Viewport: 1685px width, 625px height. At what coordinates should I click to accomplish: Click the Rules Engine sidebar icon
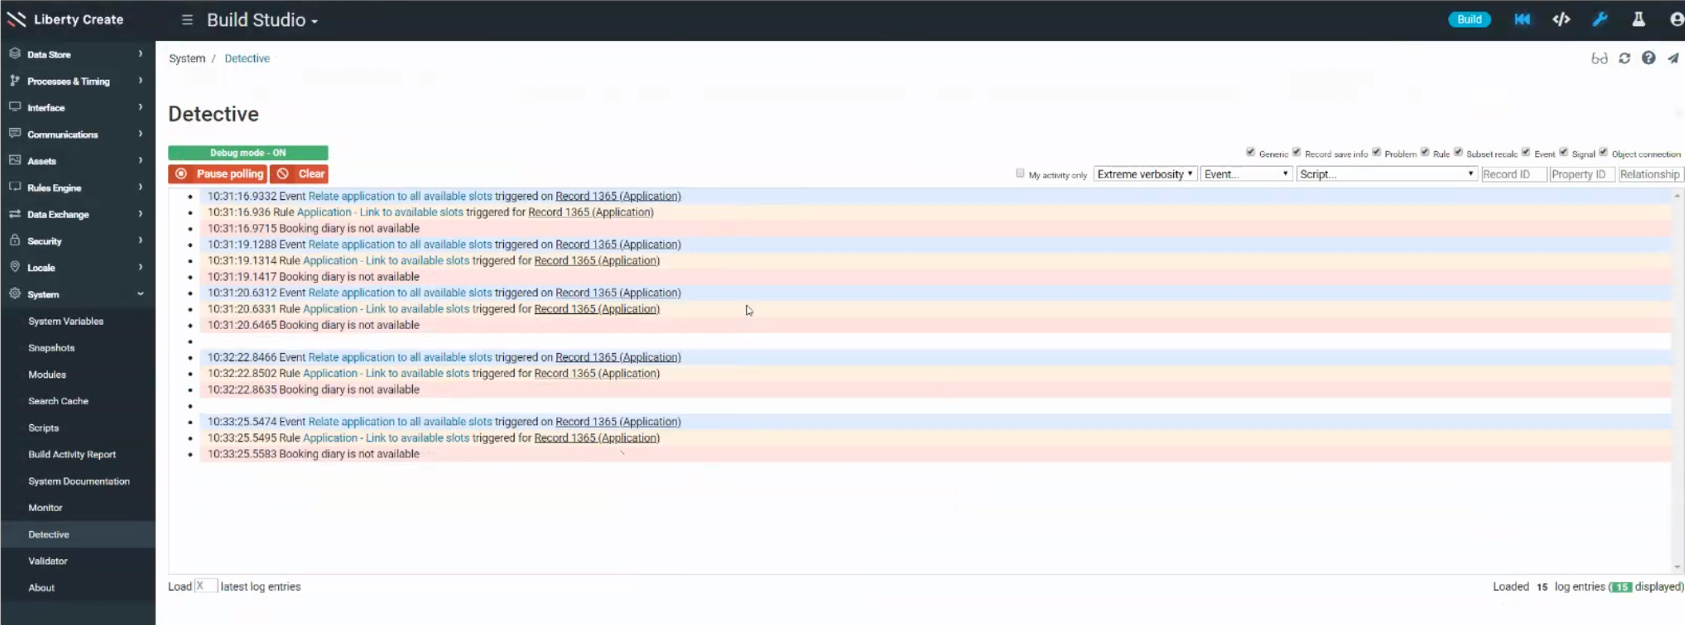tap(15, 187)
